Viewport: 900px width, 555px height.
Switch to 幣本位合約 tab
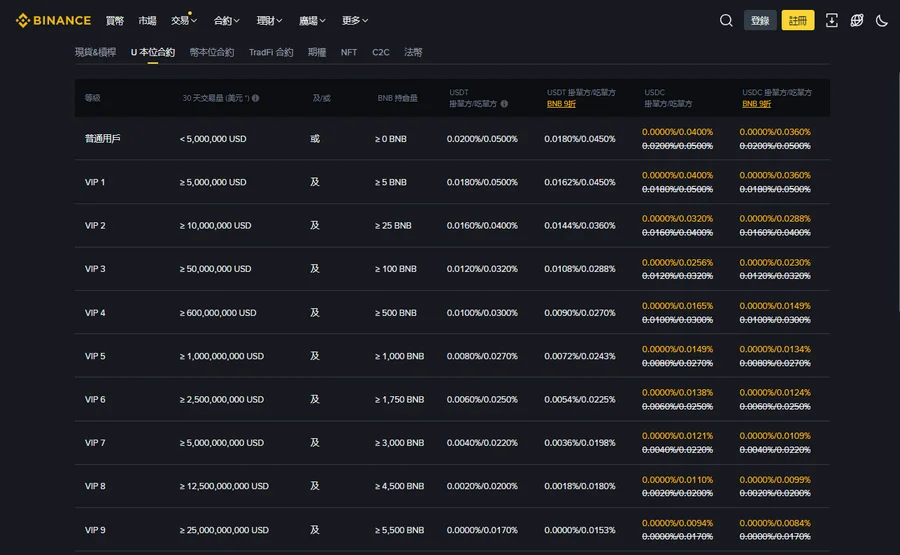click(x=212, y=52)
